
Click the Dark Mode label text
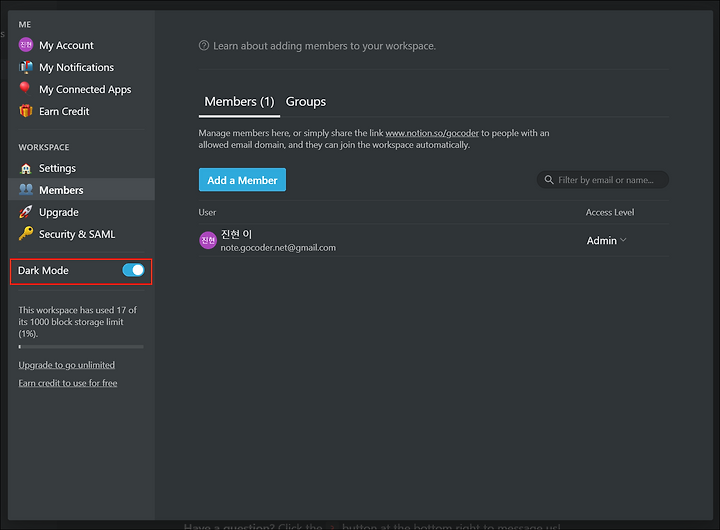(x=43, y=271)
